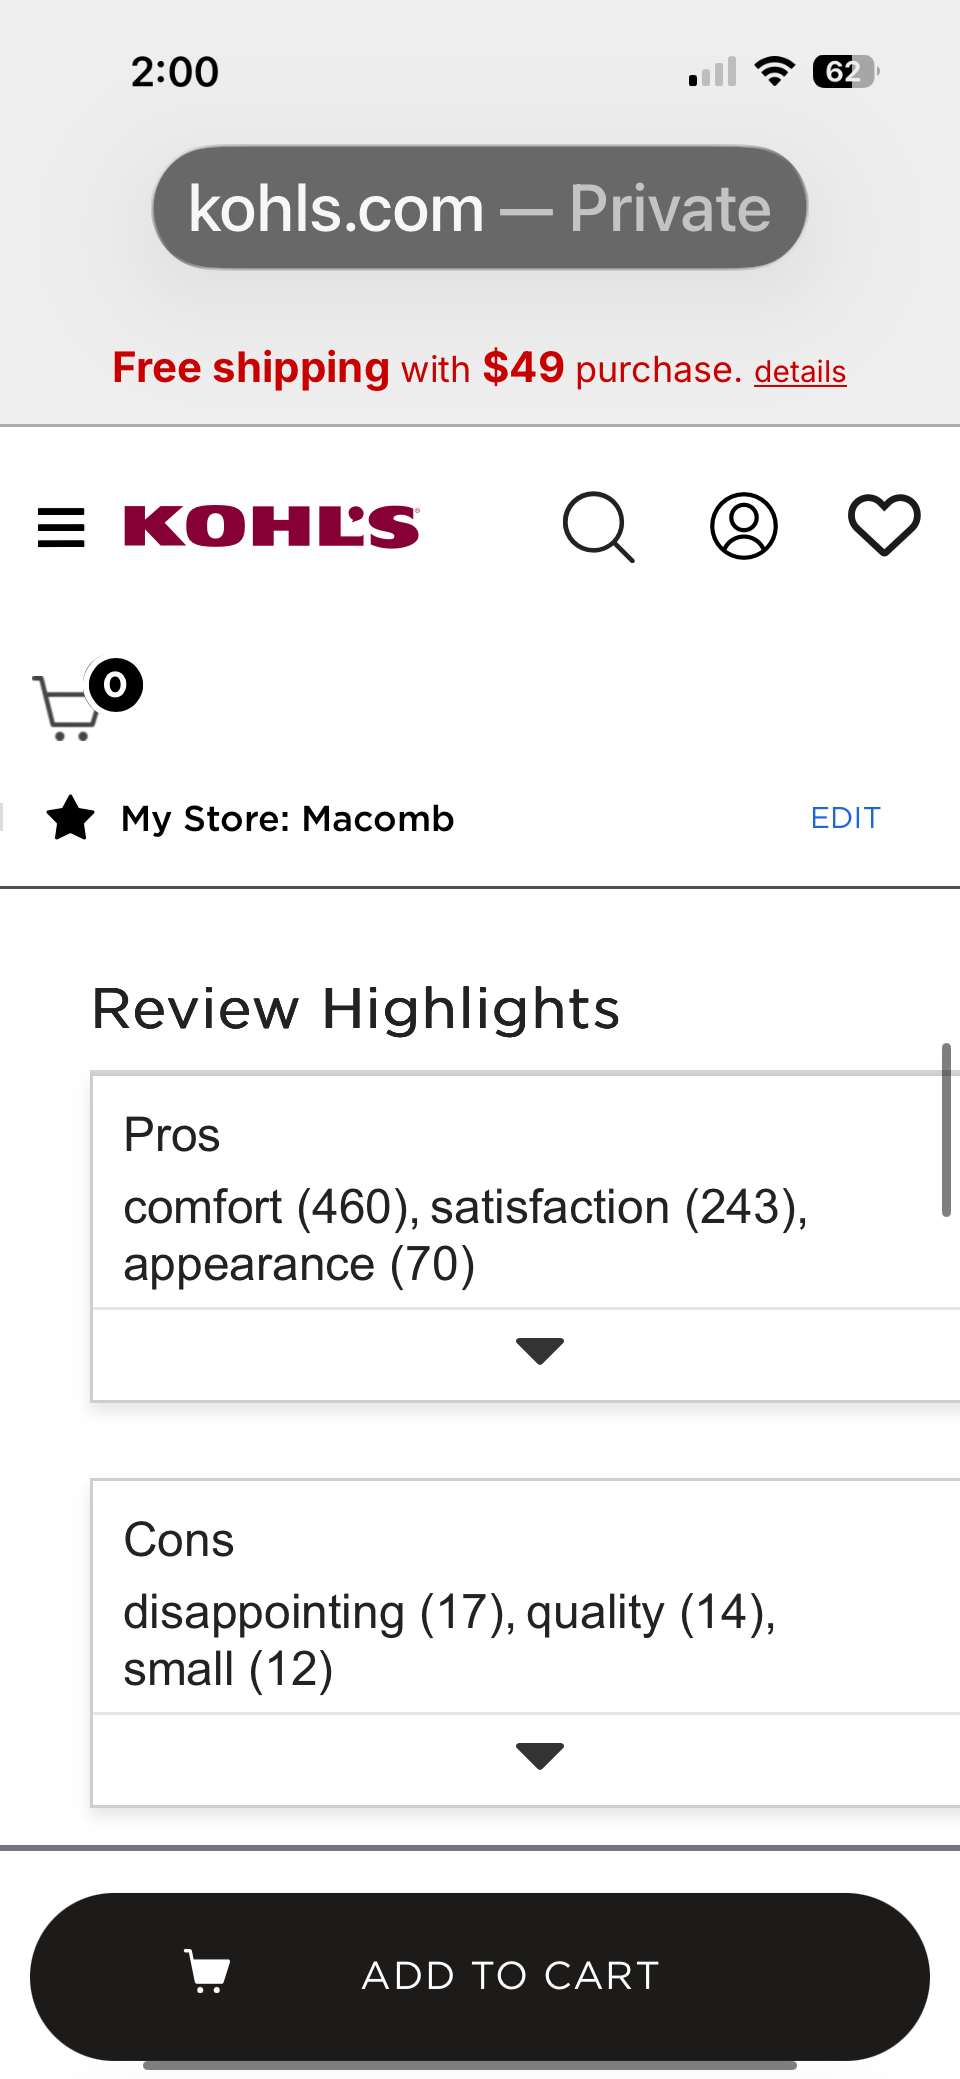
Task: Click the star icon beside My Store
Action: point(71,819)
